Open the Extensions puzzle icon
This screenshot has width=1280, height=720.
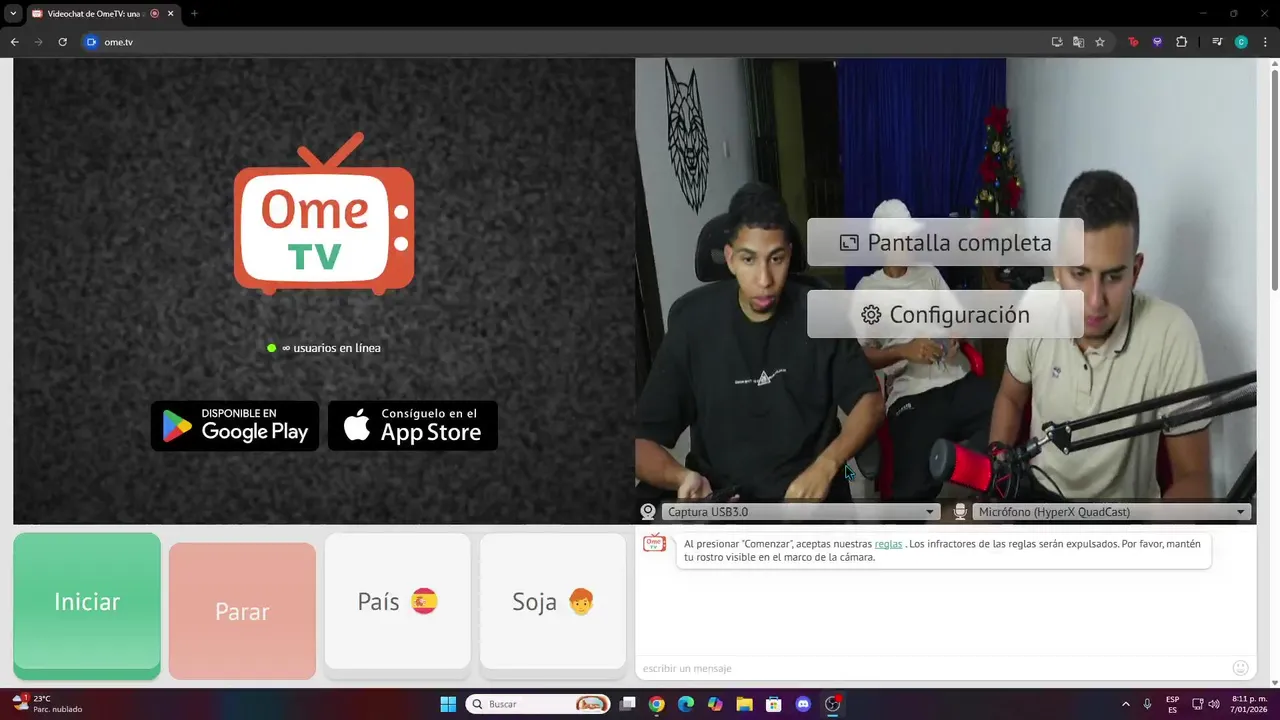pyautogui.click(x=1181, y=42)
